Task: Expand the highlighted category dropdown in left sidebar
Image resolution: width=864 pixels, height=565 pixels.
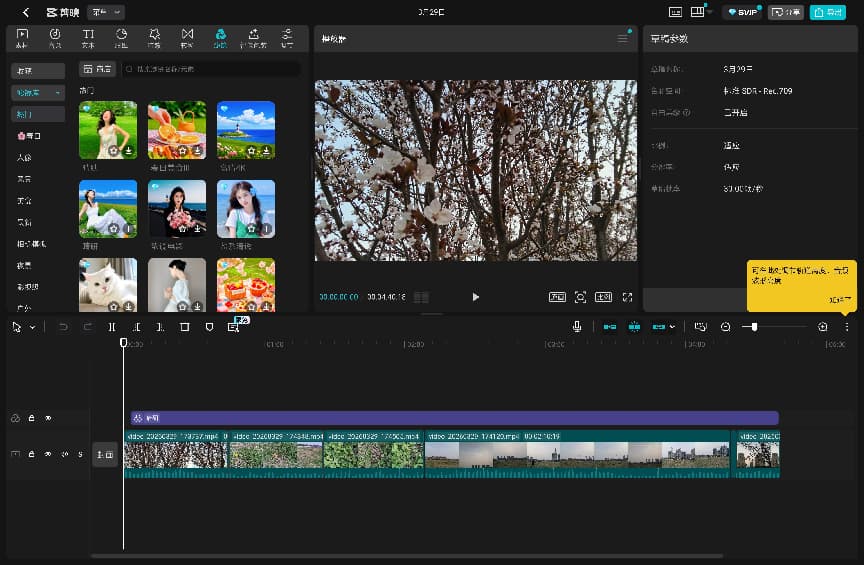Action: coord(38,92)
